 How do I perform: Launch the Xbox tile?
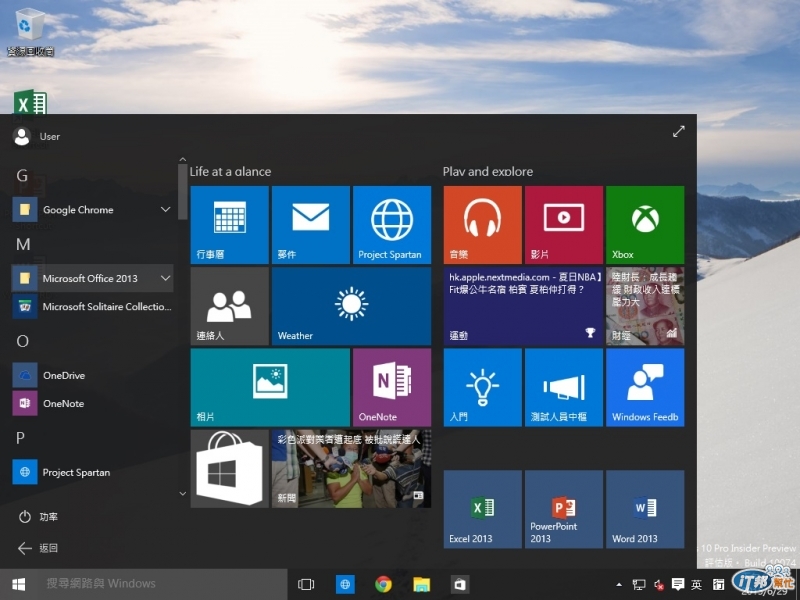point(645,225)
